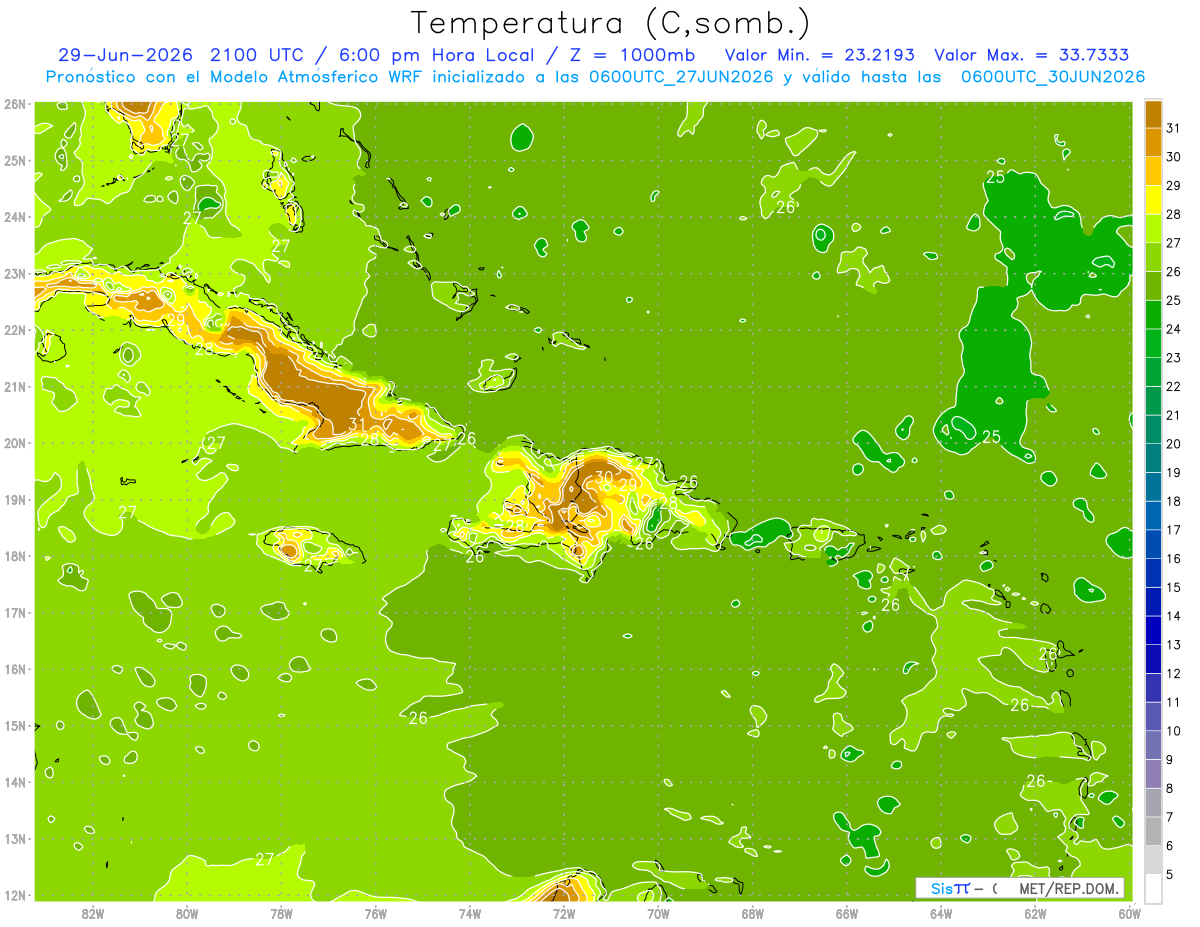Image resolution: width=1200 pixels, height=927 pixels.
Task: Click the colorbar label '11'
Action: (x=1173, y=702)
